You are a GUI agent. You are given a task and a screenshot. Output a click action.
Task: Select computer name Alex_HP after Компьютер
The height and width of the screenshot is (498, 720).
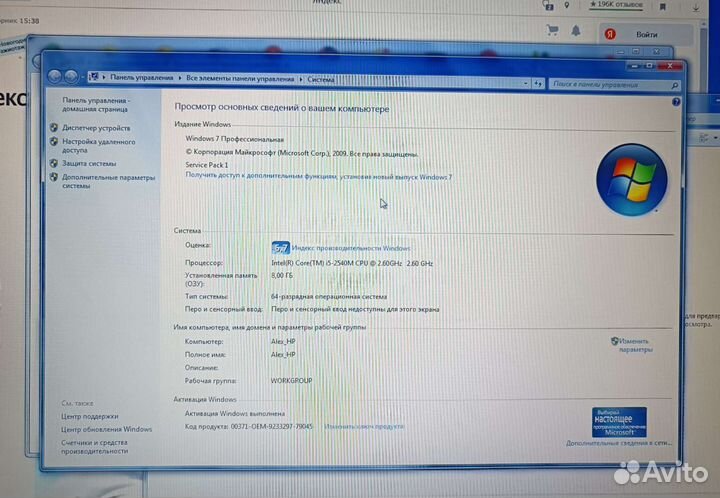[x=283, y=341]
